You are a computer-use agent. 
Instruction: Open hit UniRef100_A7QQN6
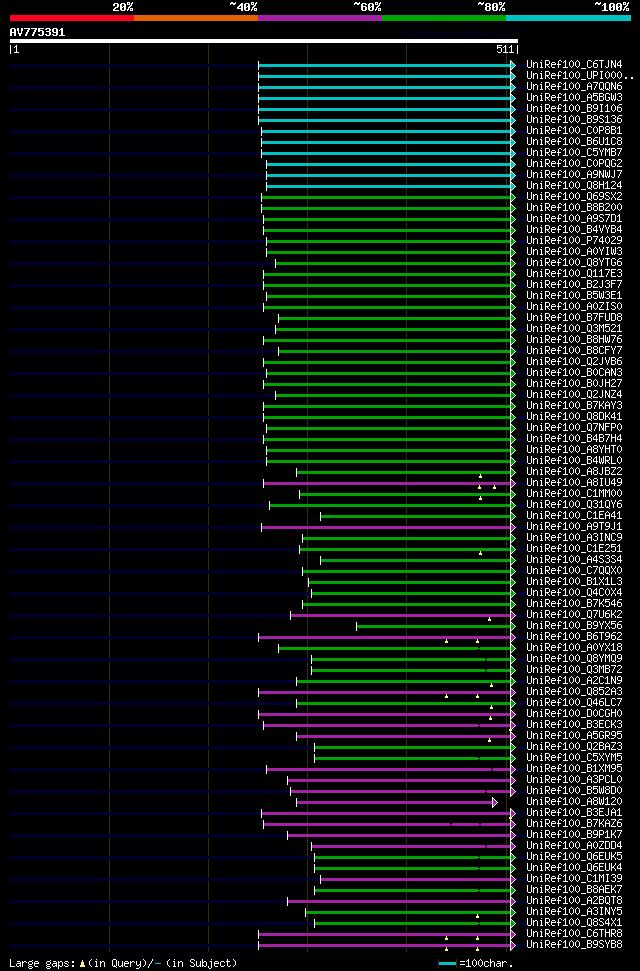click(x=574, y=87)
